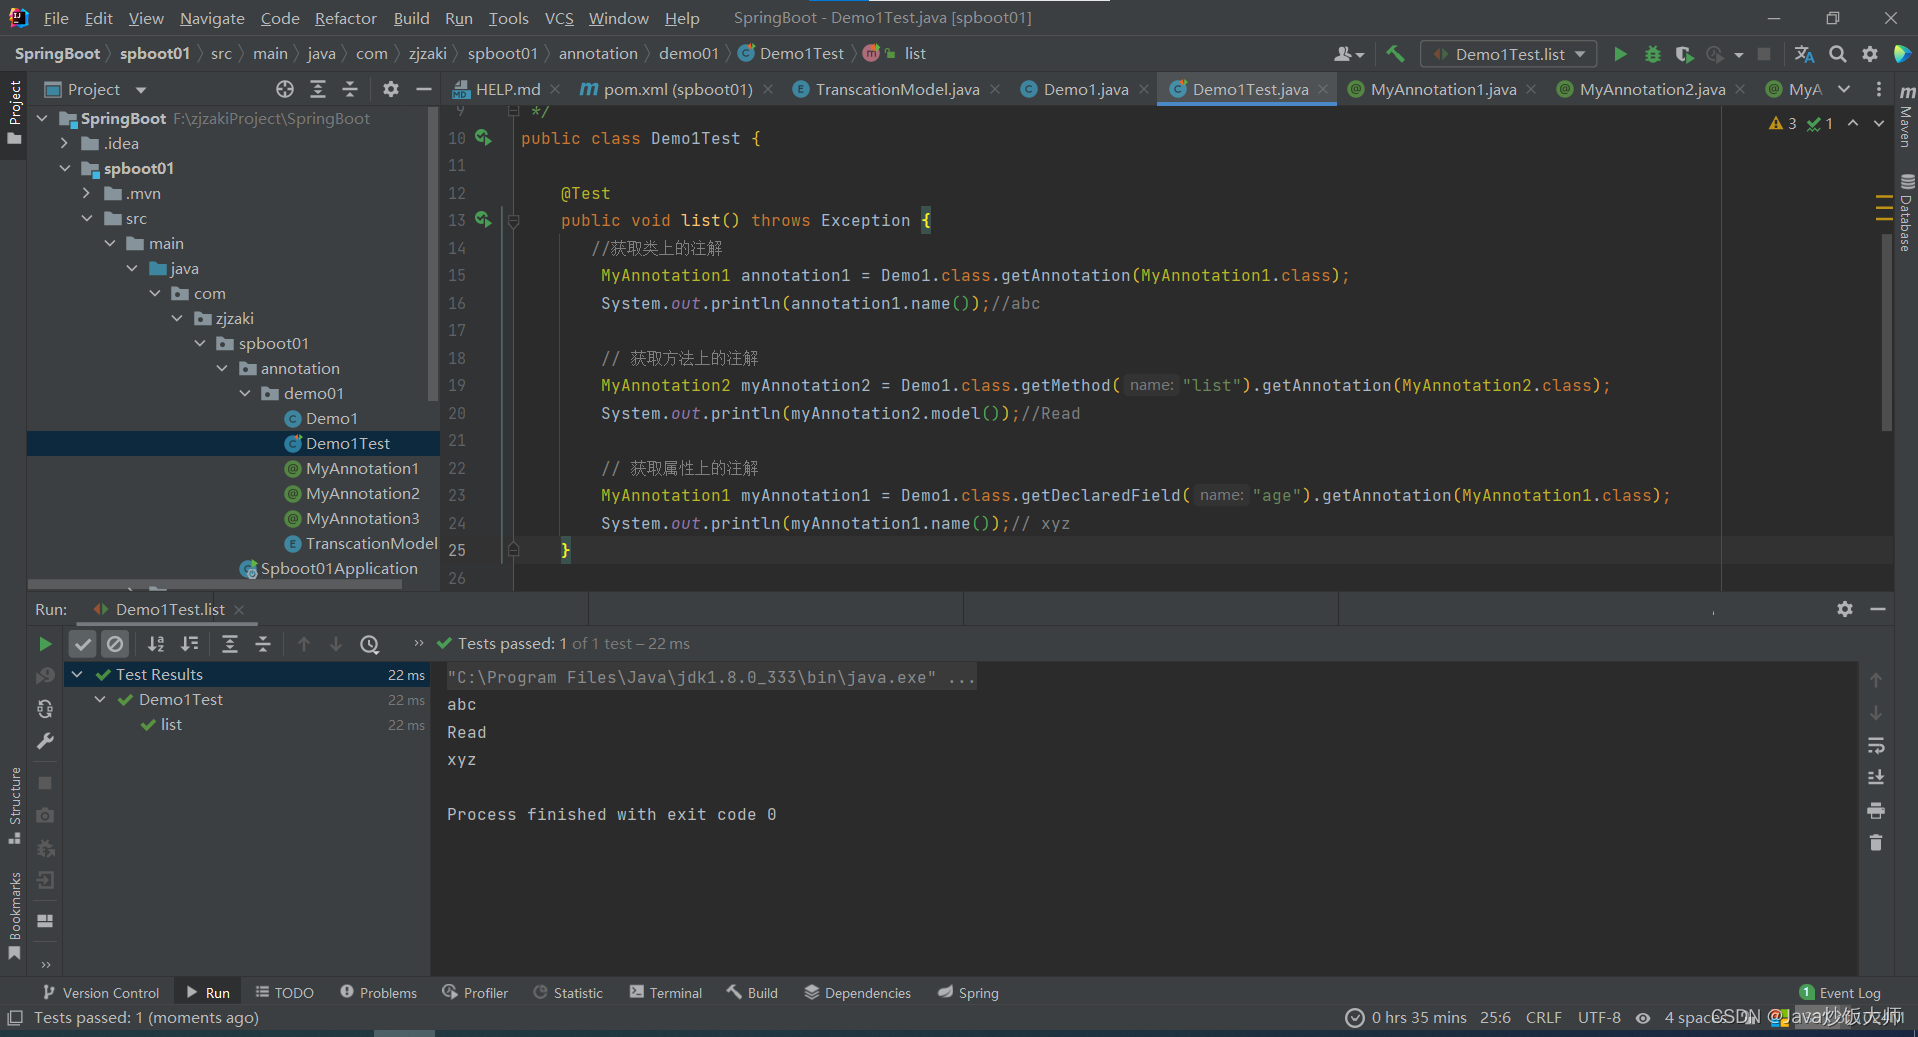Open the Problems tool window
The image size is (1918, 1037).
coord(378,992)
